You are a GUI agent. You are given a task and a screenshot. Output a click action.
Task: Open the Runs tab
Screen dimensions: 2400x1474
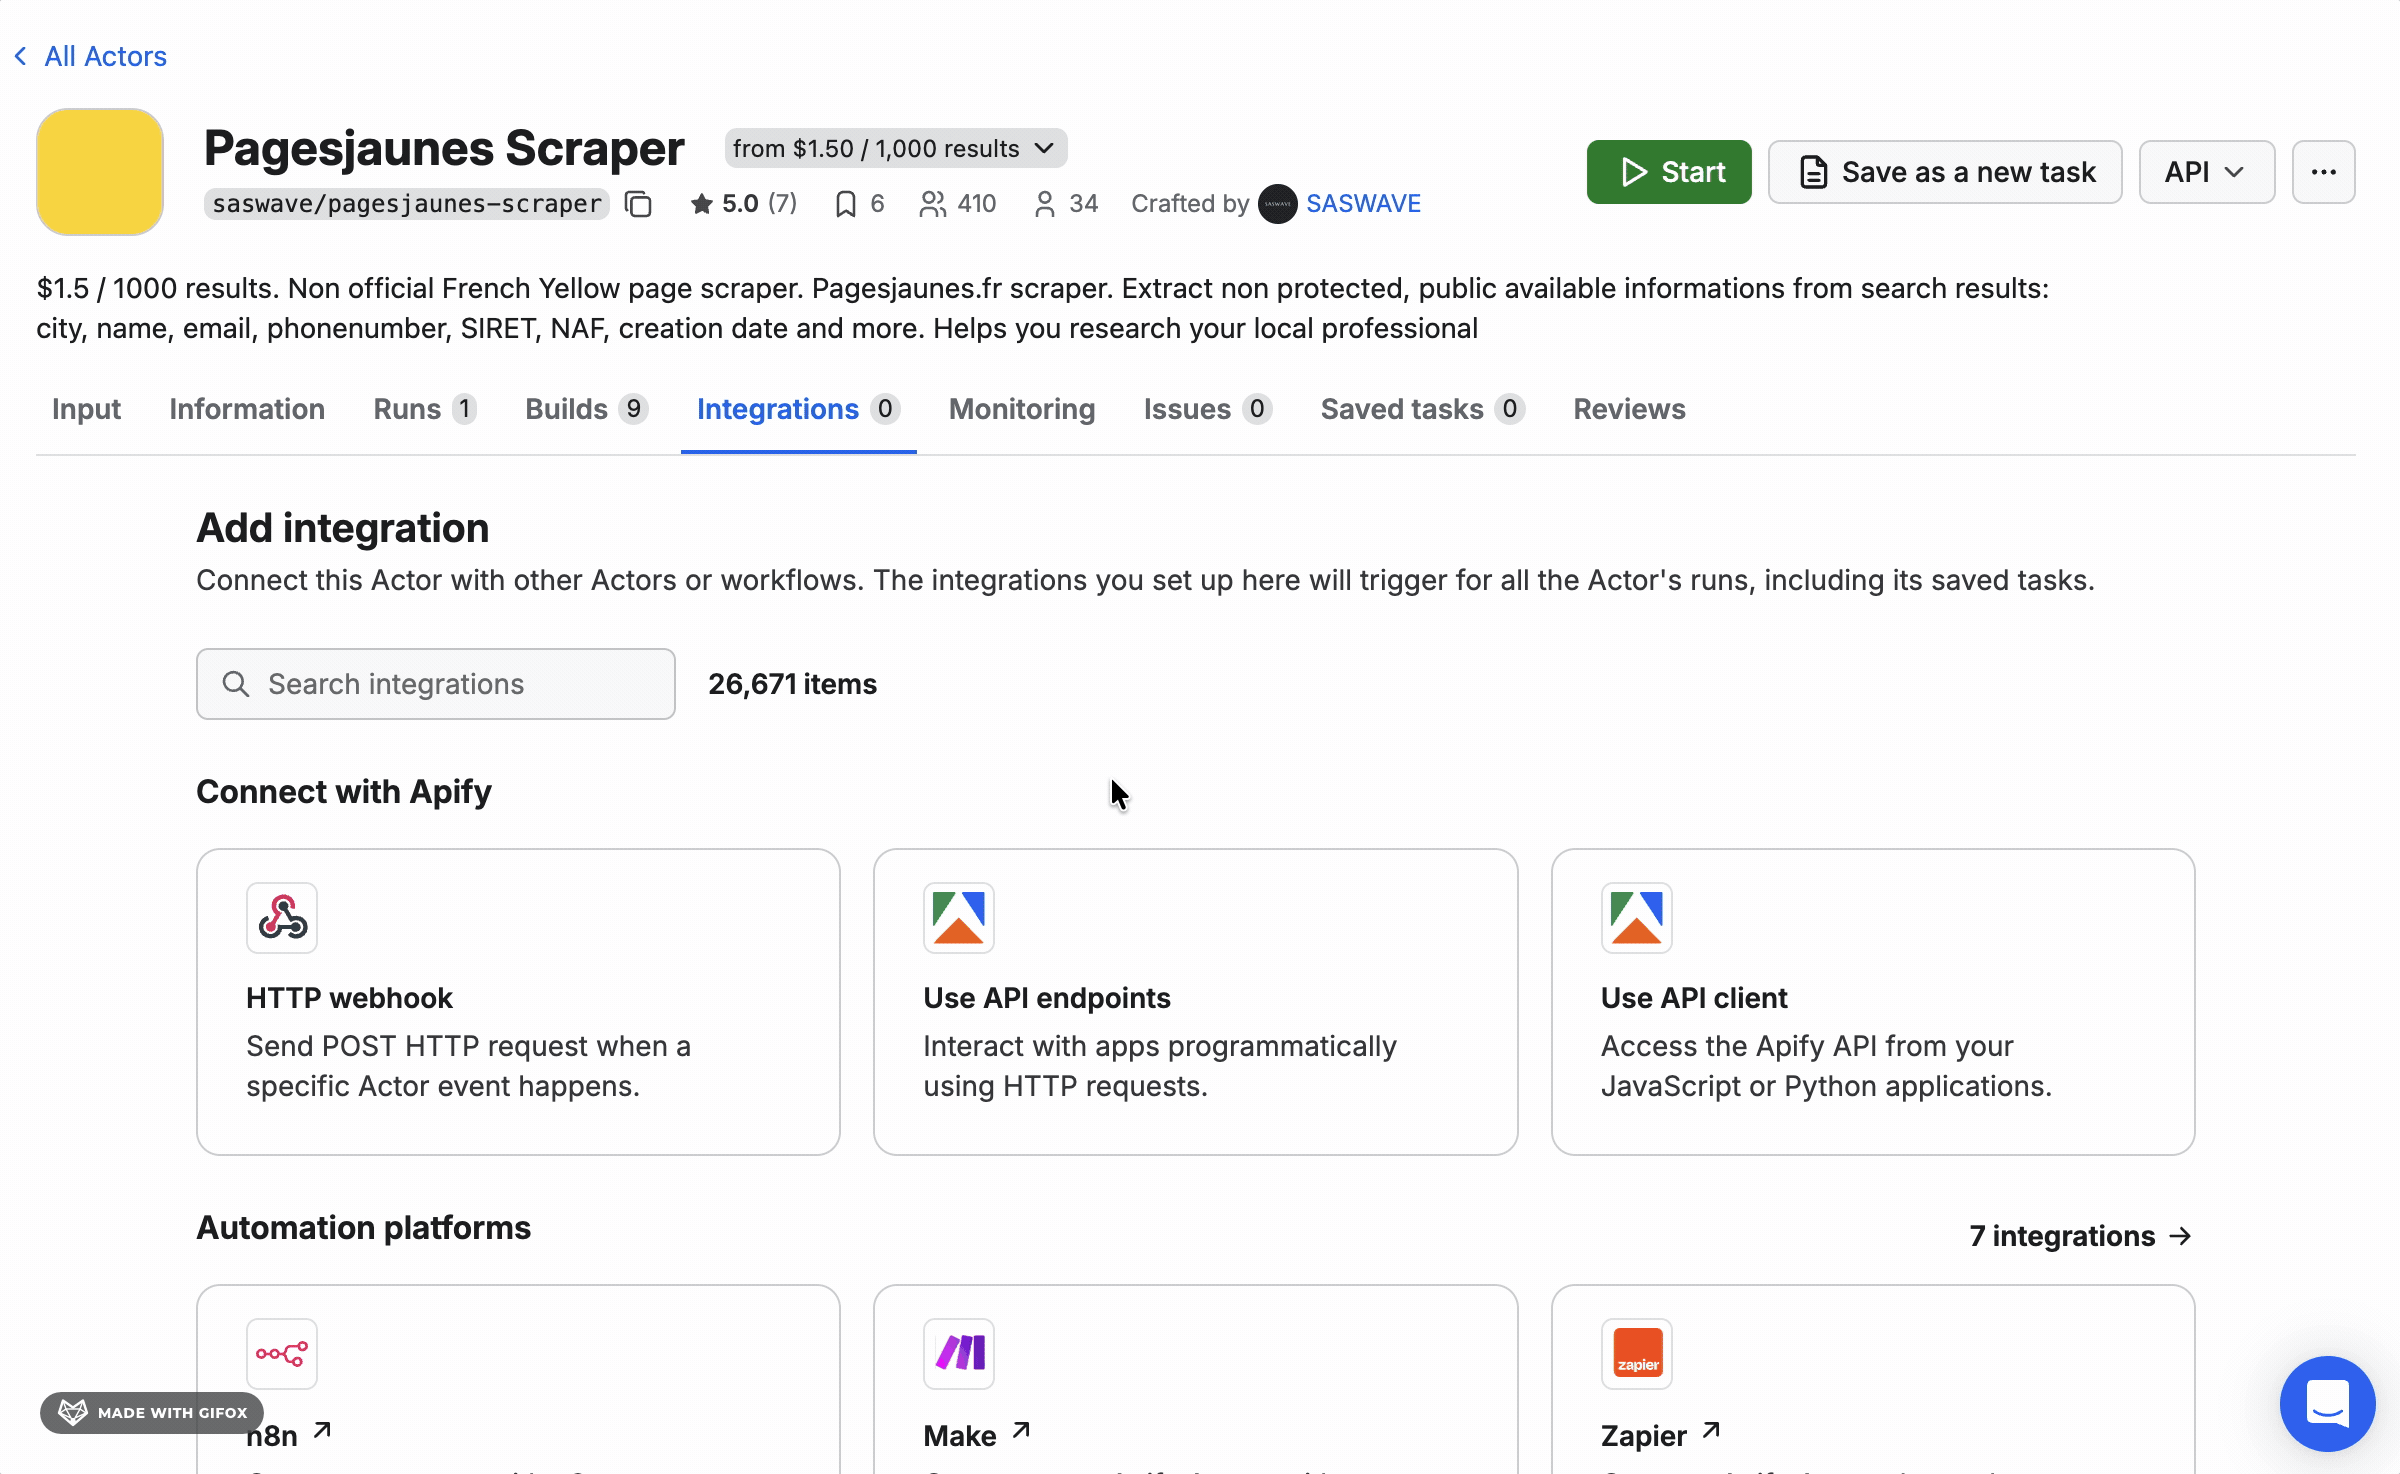425,409
